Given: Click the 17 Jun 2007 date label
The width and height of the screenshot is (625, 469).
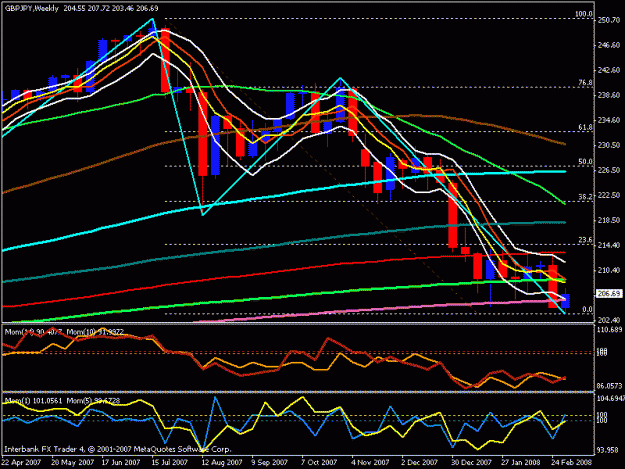Looking at the screenshot, I should 121,462.
